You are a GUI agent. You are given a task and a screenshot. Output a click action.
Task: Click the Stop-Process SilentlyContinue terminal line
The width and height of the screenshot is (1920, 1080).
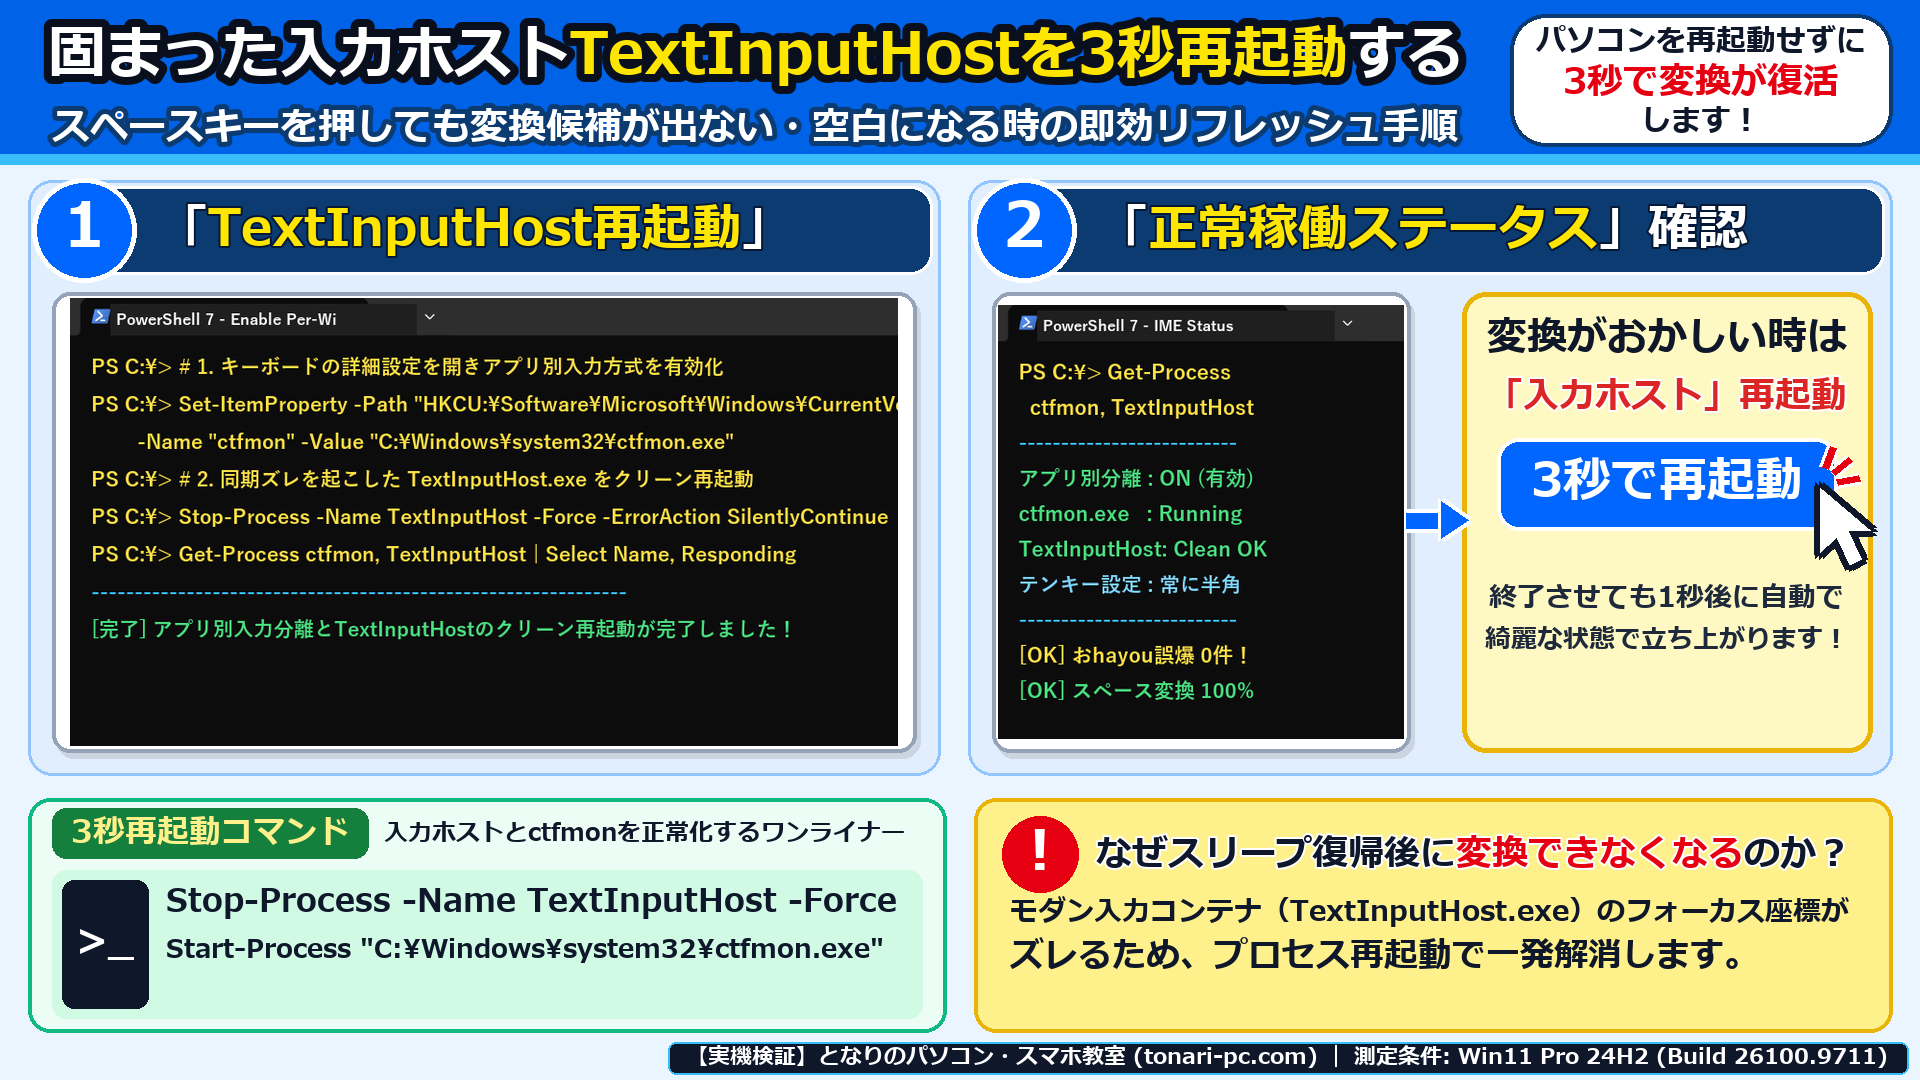click(490, 517)
